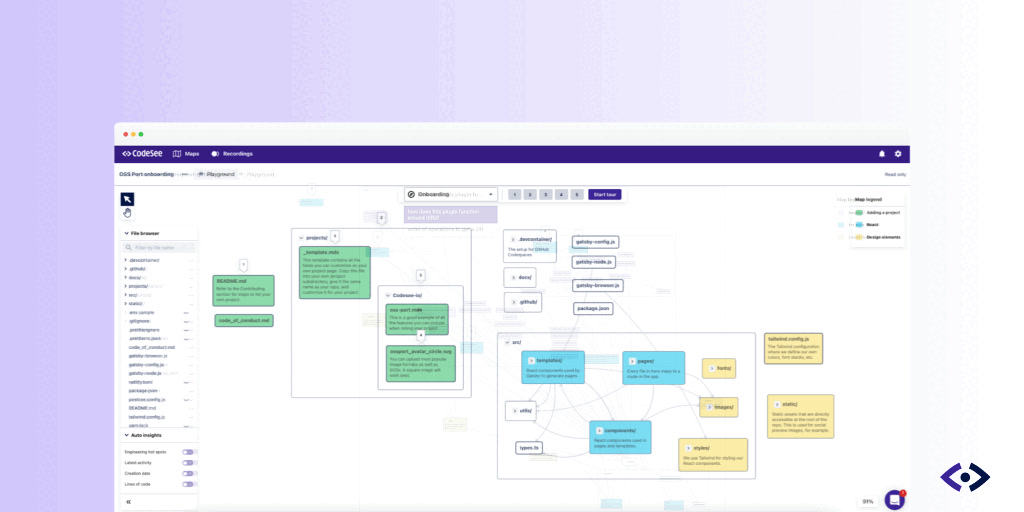Select tailwind.config.js map node
Viewport: 1024px width, 512px height.
(793, 349)
